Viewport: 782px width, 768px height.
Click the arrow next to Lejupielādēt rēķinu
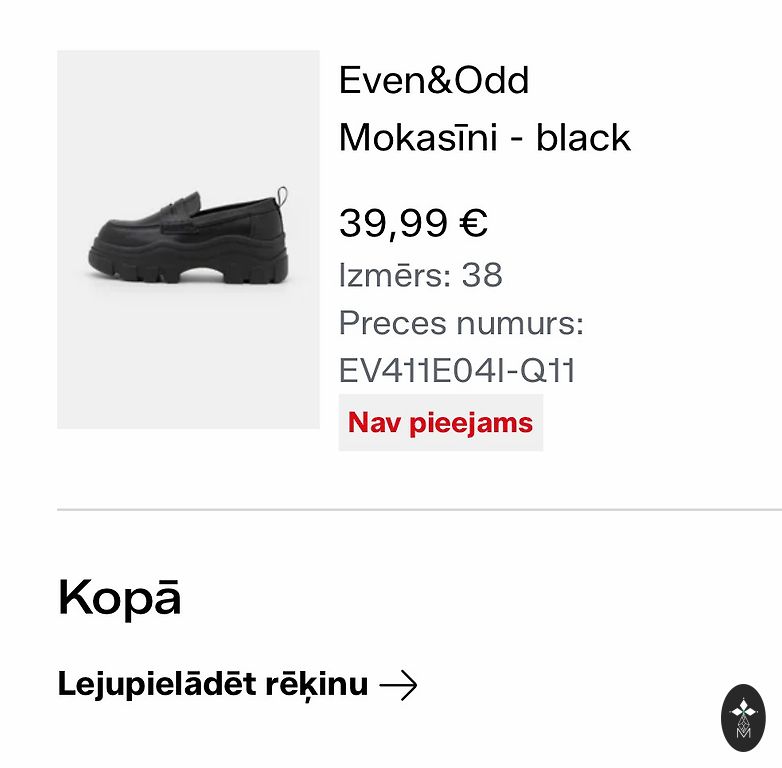coord(398,685)
